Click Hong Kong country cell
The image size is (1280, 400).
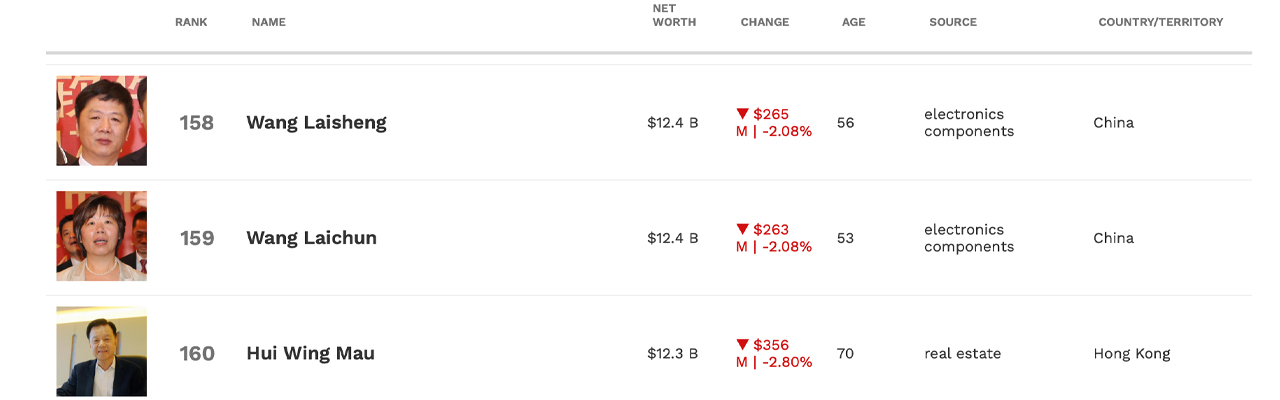point(1131,353)
